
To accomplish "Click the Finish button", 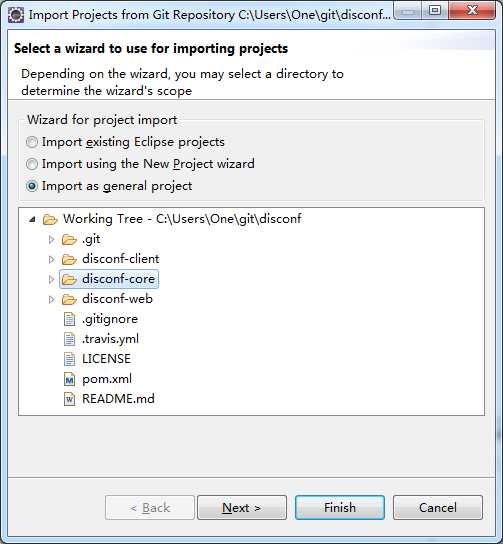I will point(340,508).
